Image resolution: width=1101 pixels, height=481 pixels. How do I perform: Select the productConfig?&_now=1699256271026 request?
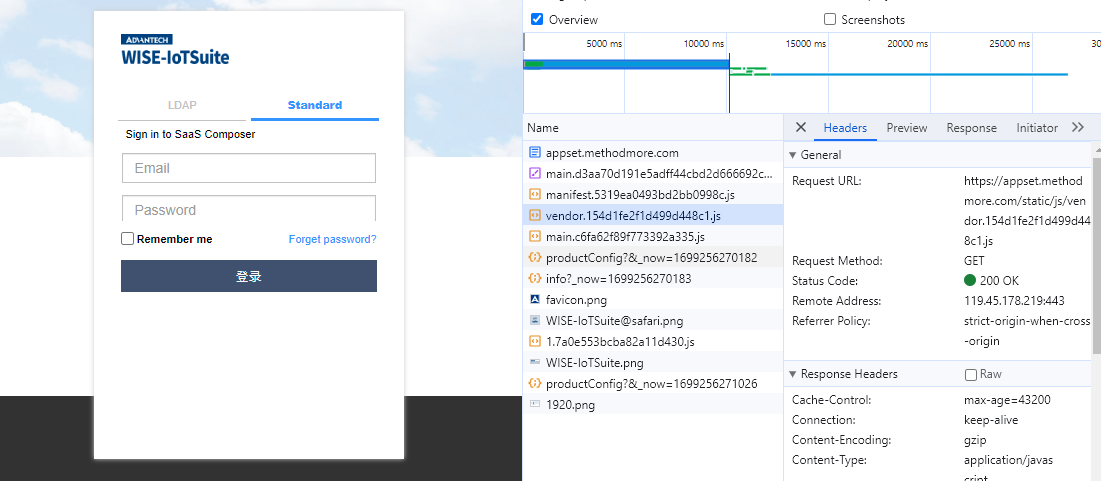click(x=653, y=384)
